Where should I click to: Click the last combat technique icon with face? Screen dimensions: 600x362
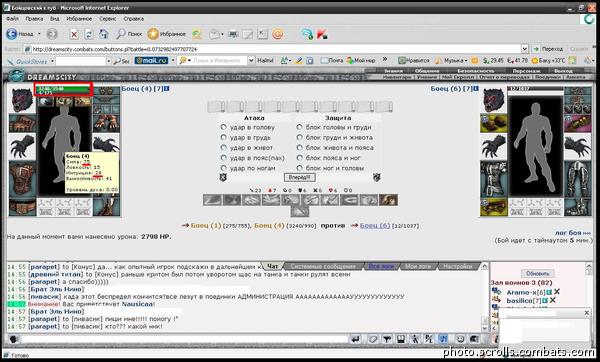pos(388,200)
